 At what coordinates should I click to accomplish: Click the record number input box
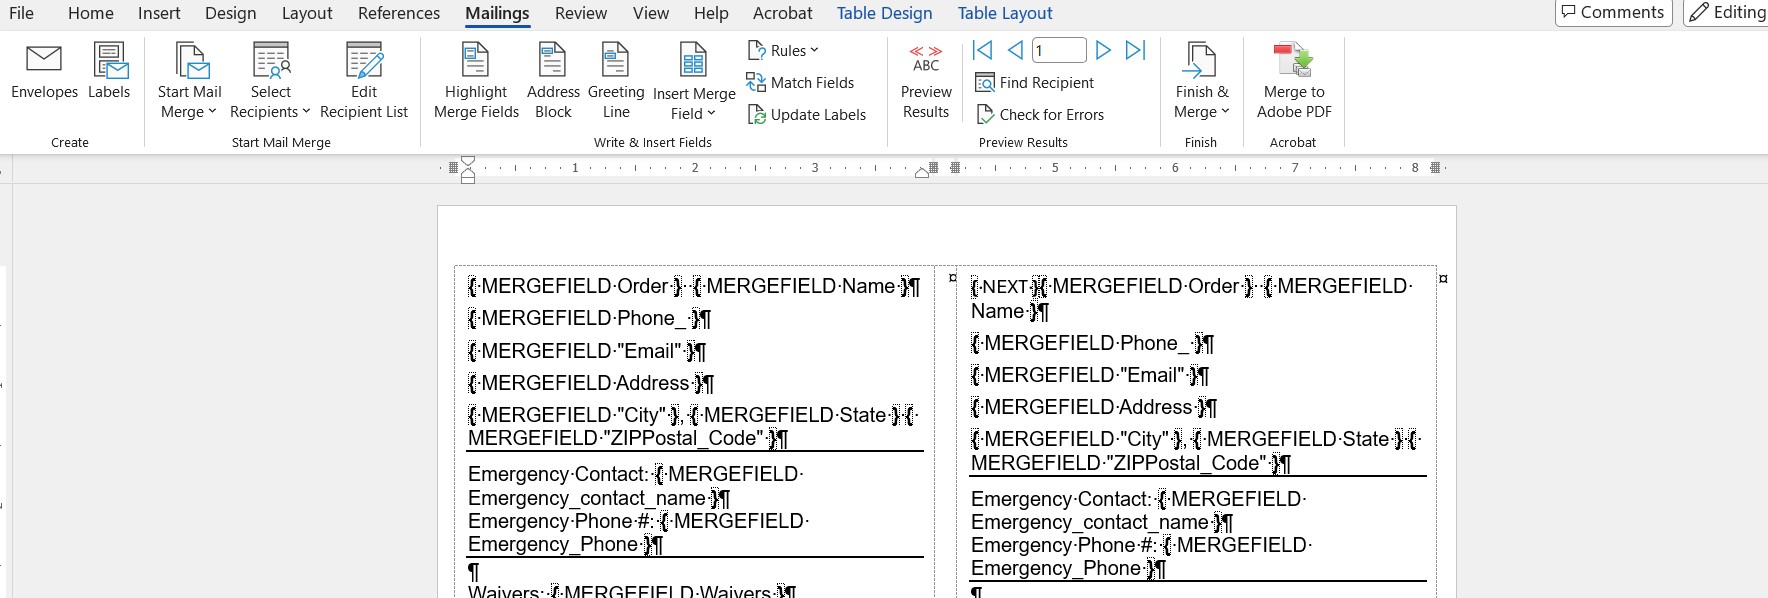pyautogui.click(x=1059, y=50)
